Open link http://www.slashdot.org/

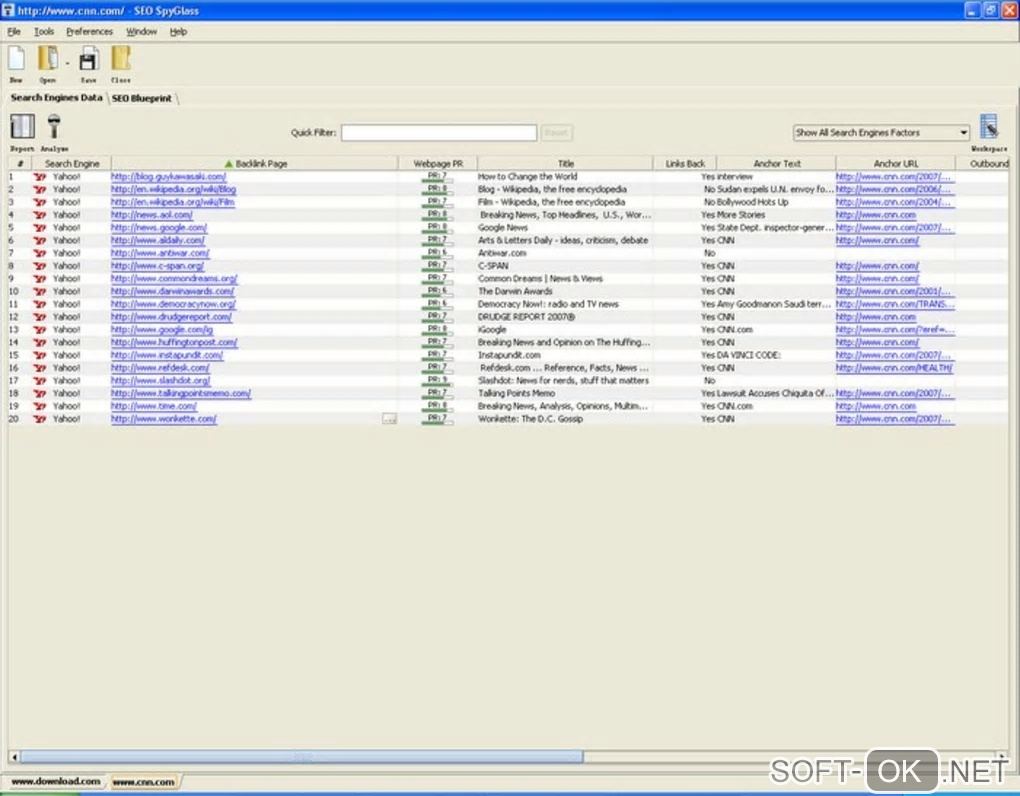[x=161, y=380]
